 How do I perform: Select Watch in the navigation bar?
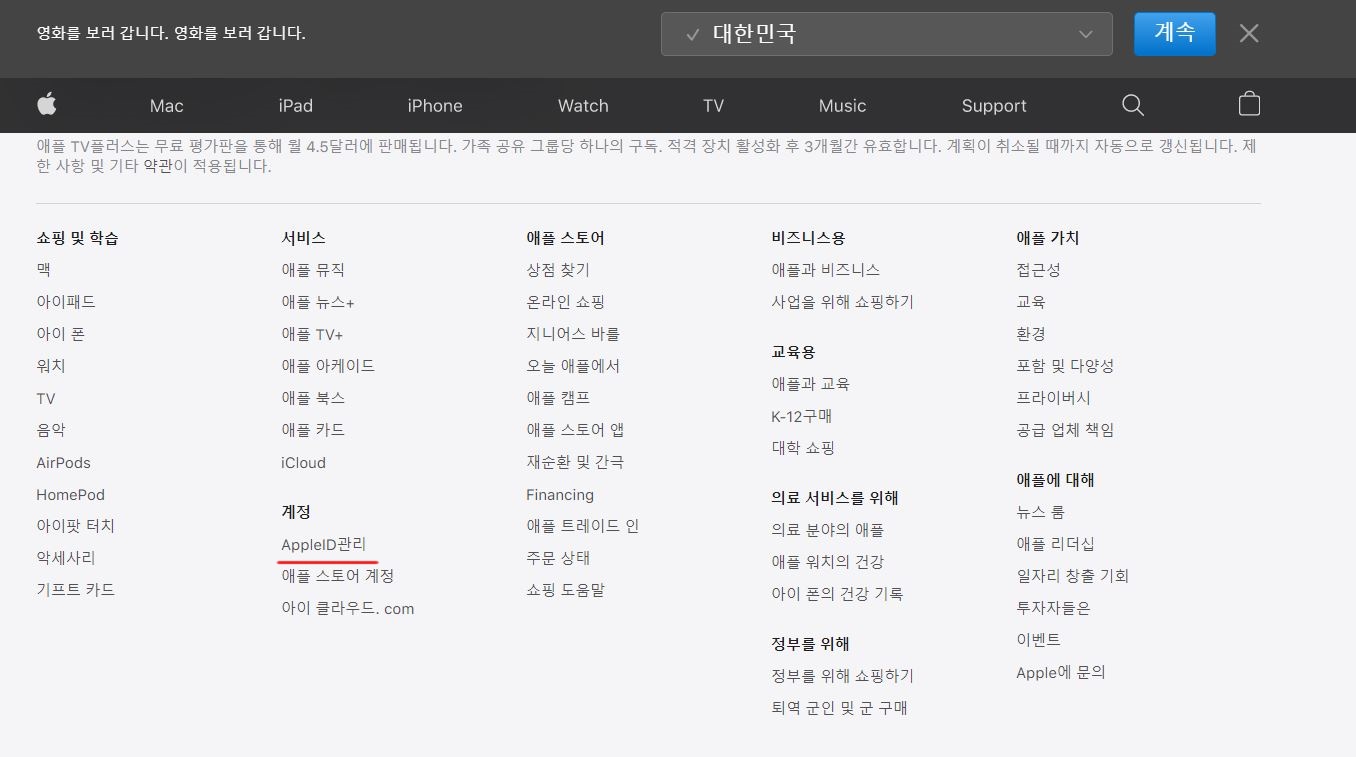(x=583, y=106)
